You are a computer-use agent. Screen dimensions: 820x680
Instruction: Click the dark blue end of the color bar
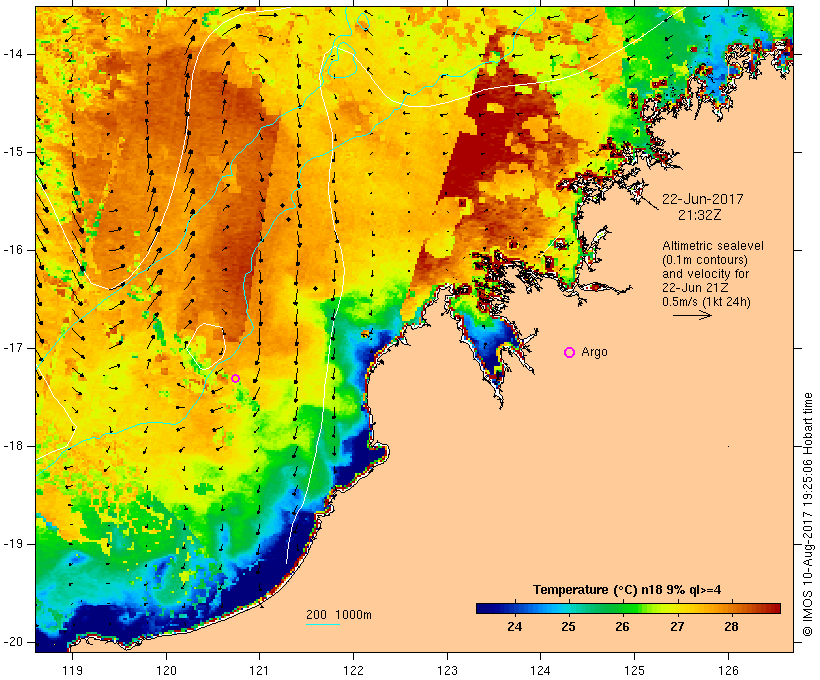(x=483, y=608)
